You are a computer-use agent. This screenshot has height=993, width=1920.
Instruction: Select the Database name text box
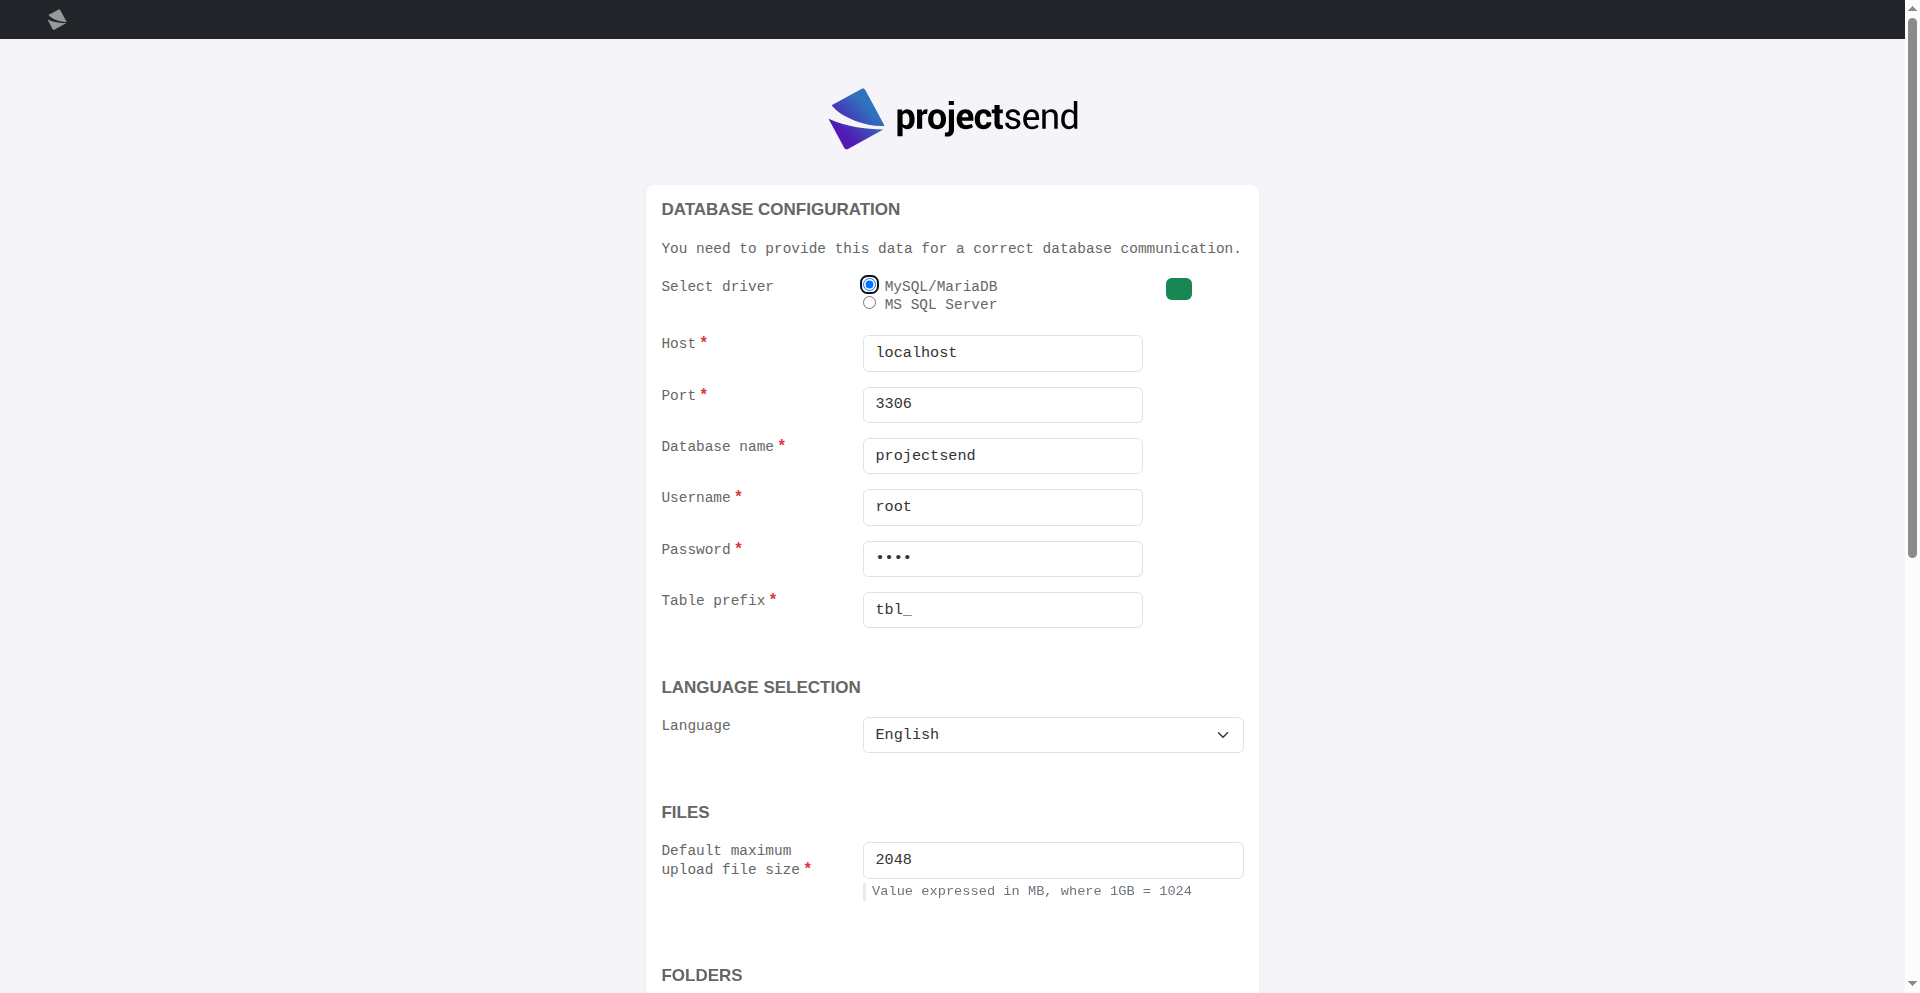1002,456
